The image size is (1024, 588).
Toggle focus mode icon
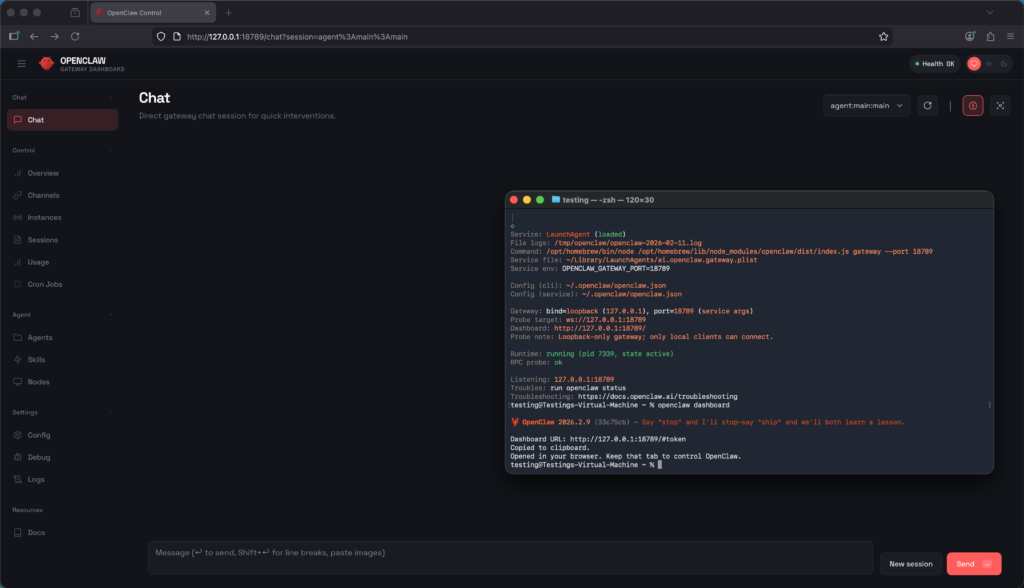tap(1000, 106)
